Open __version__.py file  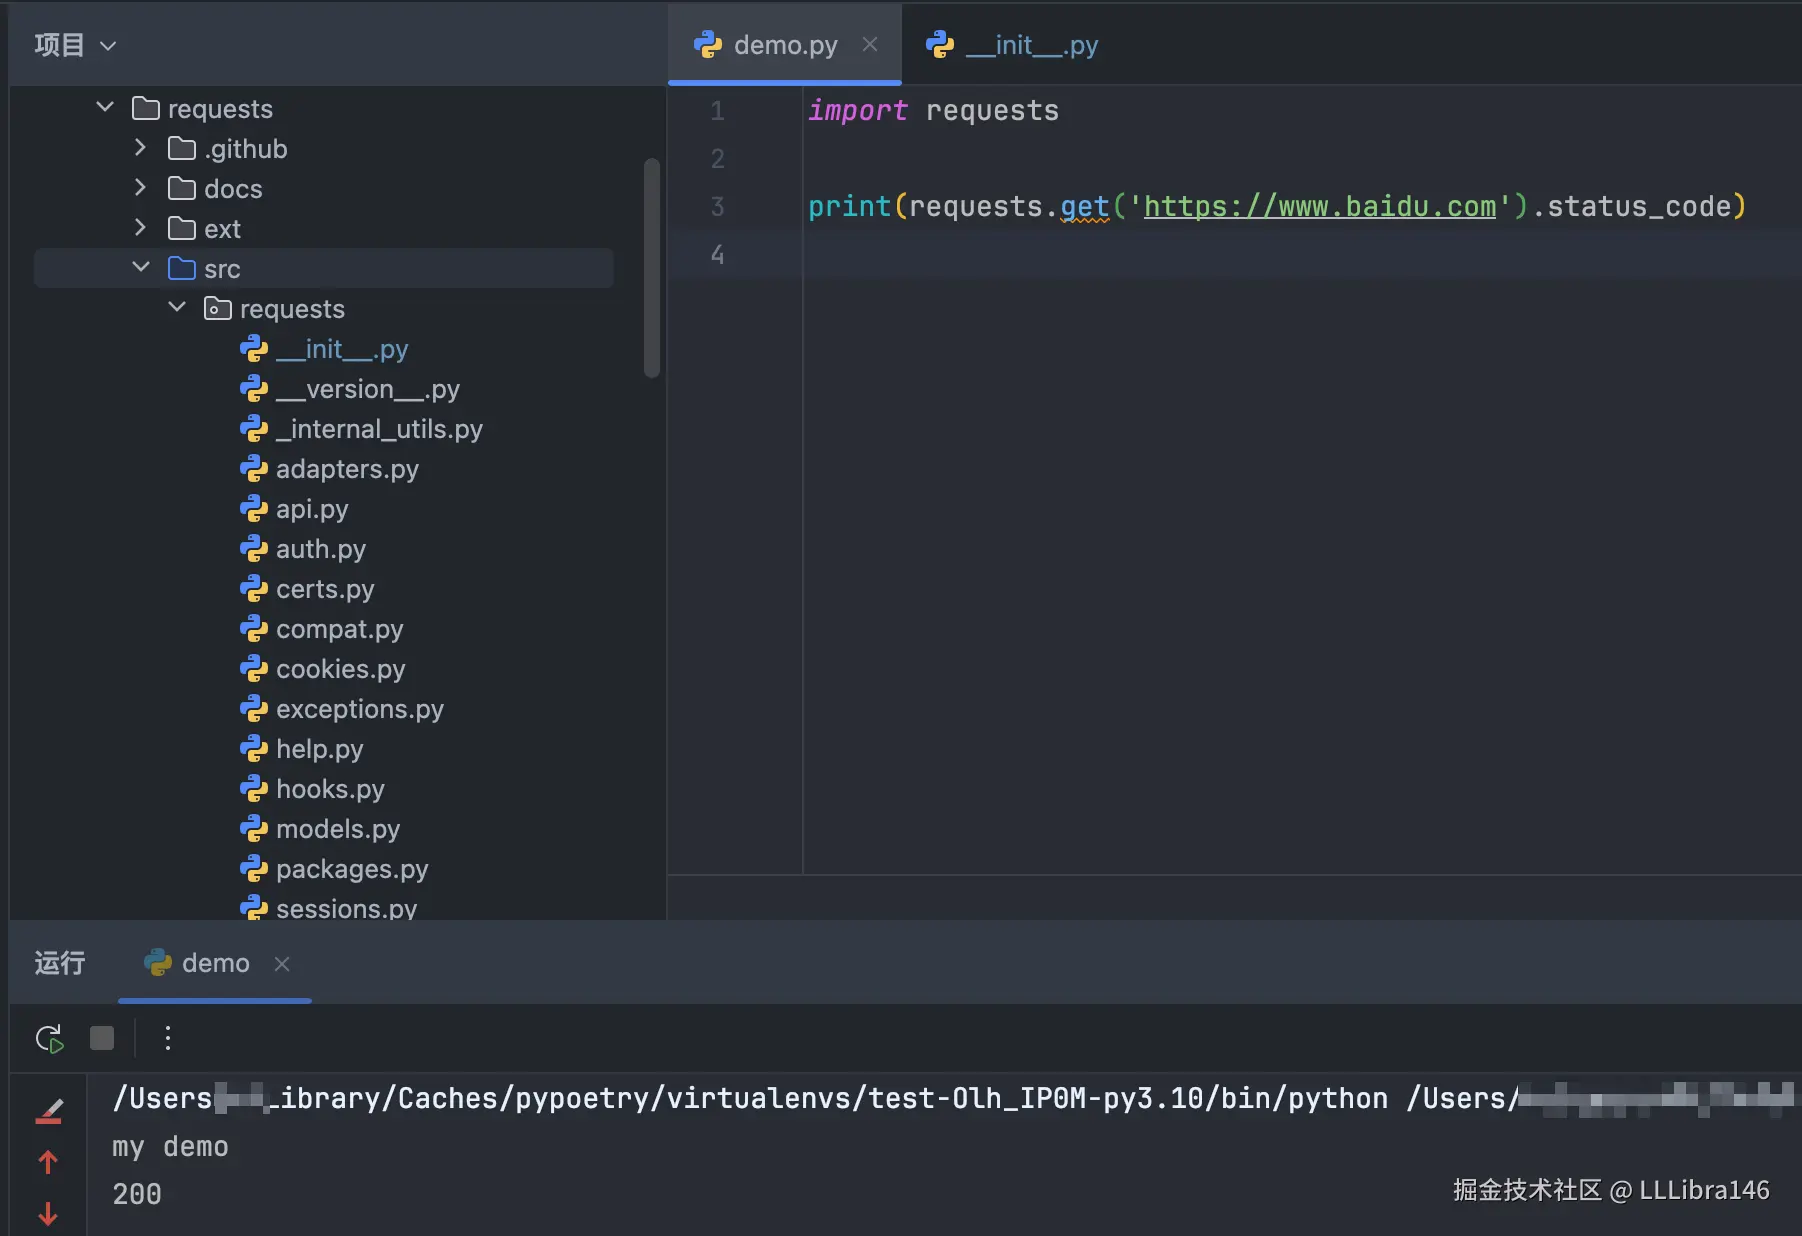pos(368,389)
